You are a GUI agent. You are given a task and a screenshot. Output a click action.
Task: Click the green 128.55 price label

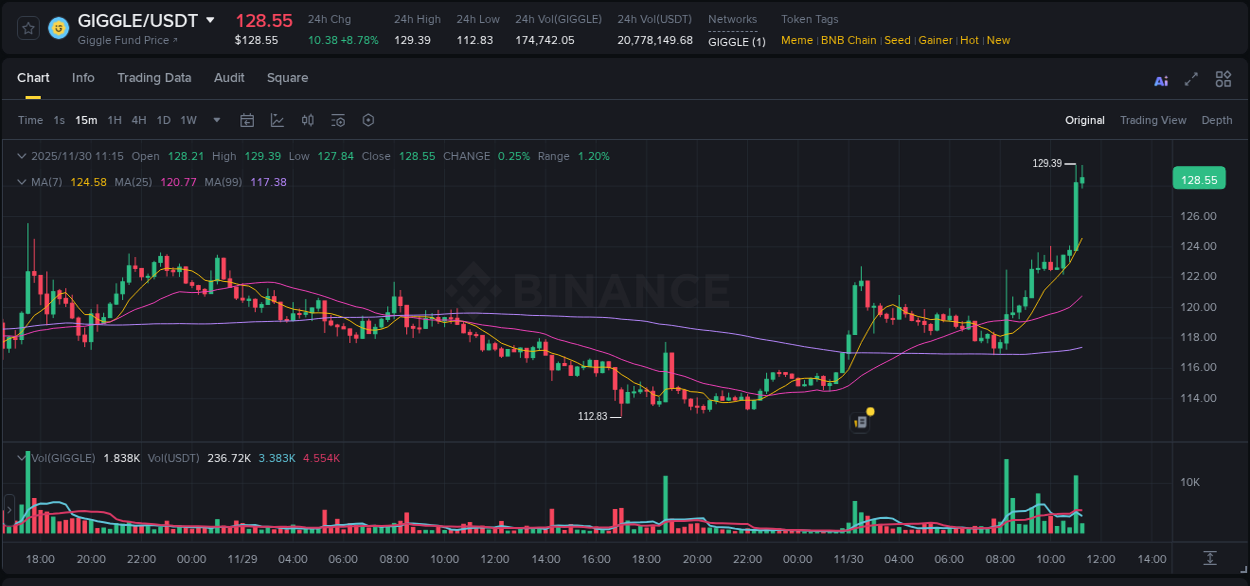coord(1197,178)
